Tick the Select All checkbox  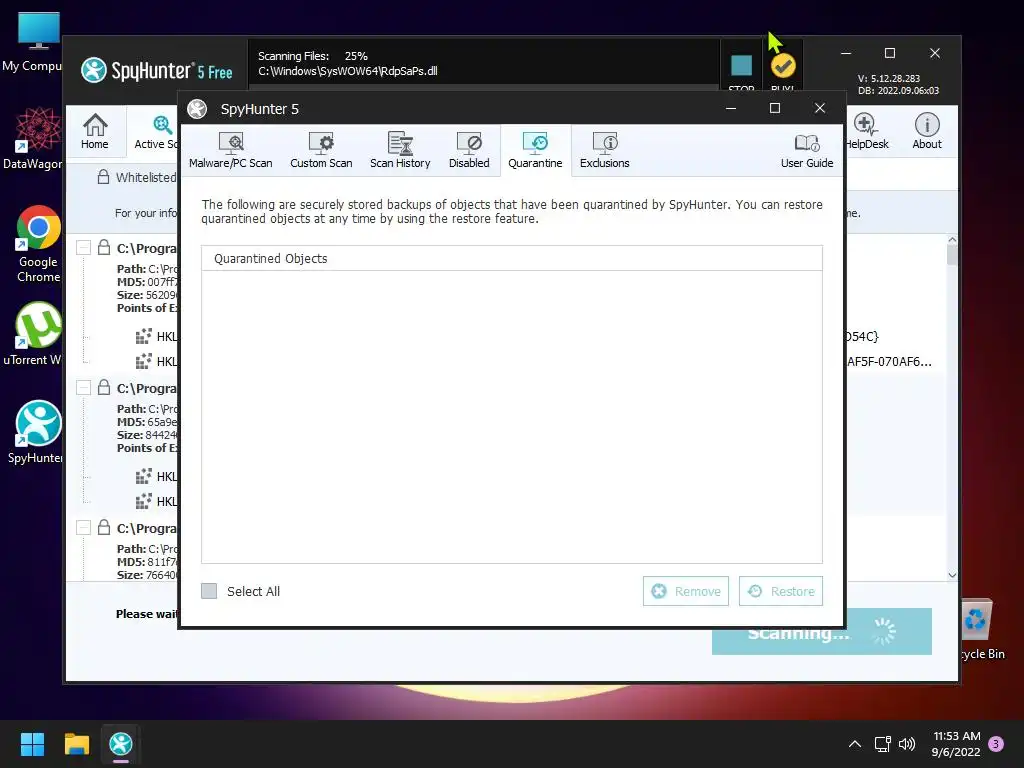click(209, 591)
